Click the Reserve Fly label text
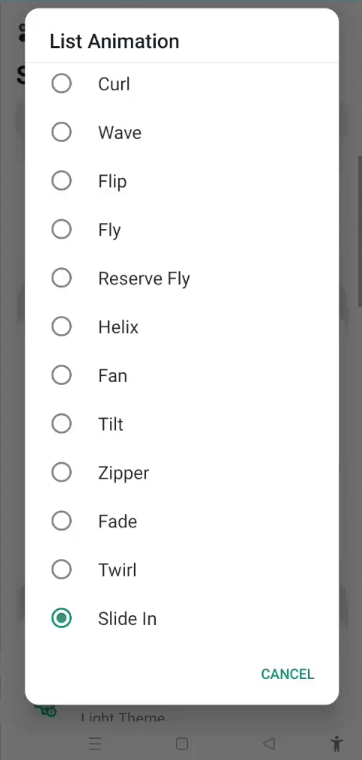 coord(144,279)
